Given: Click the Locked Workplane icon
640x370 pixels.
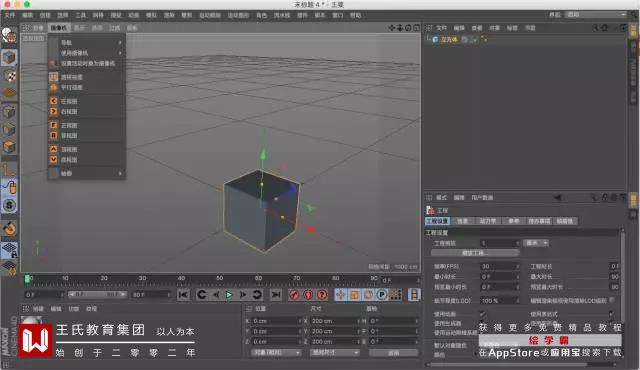Looking at the screenshot, I should [9, 250].
